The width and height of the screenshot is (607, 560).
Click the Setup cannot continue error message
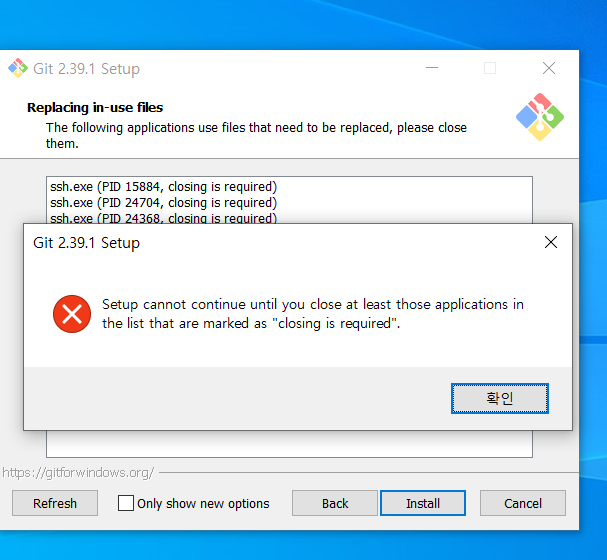[313, 314]
